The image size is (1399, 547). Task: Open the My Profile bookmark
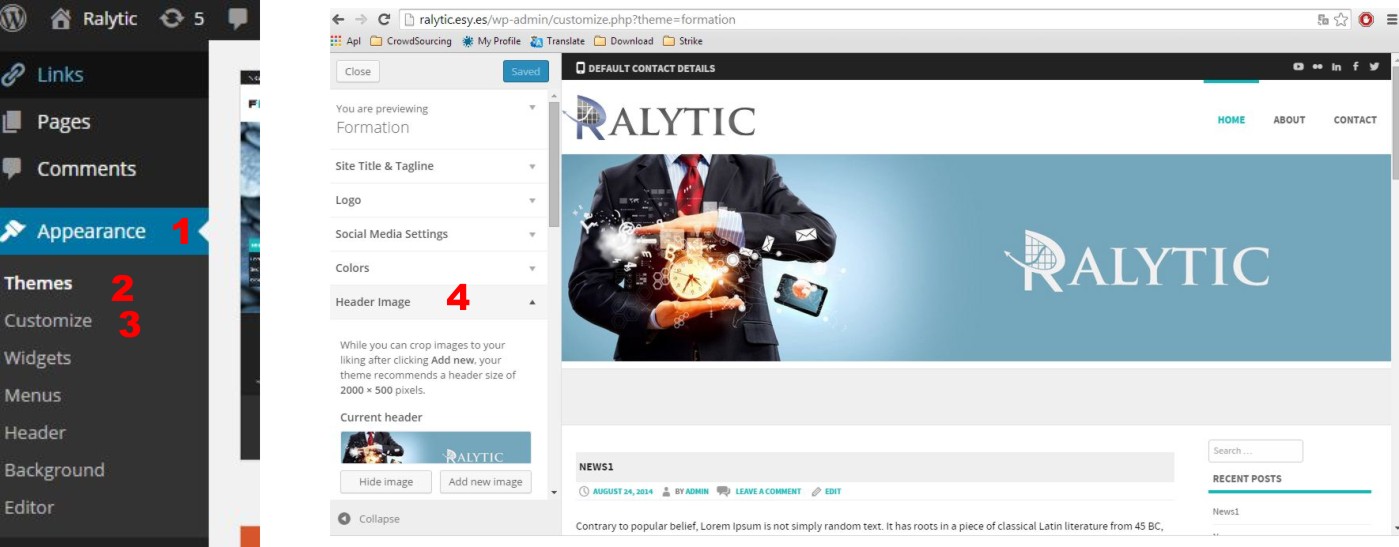coord(491,41)
